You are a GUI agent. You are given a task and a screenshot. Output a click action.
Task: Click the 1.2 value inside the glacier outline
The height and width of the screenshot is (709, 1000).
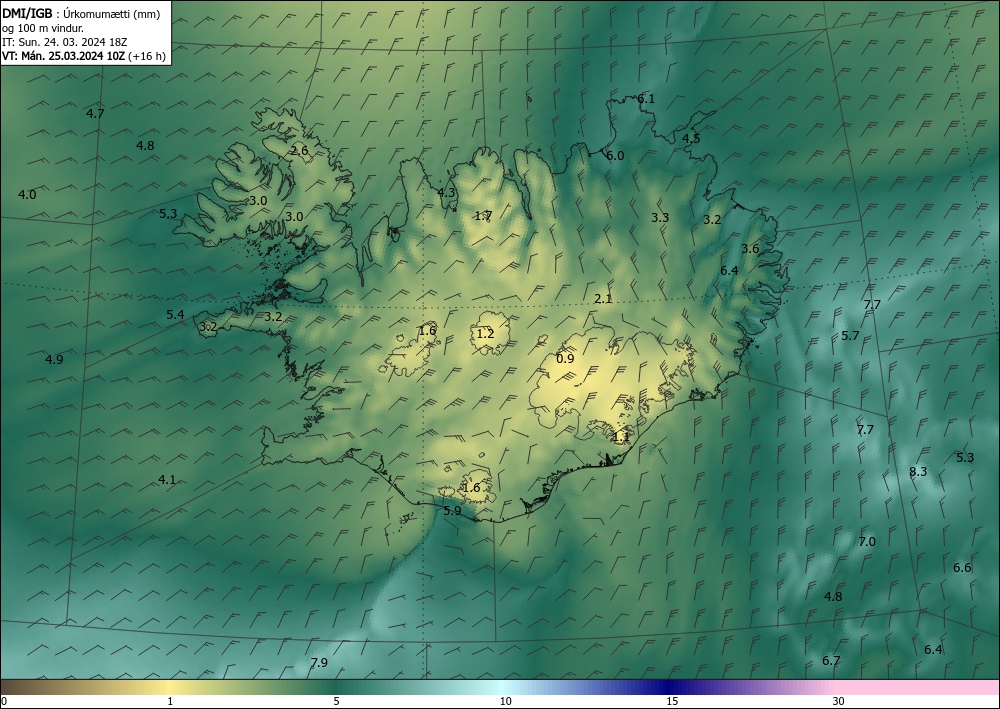[485, 333]
